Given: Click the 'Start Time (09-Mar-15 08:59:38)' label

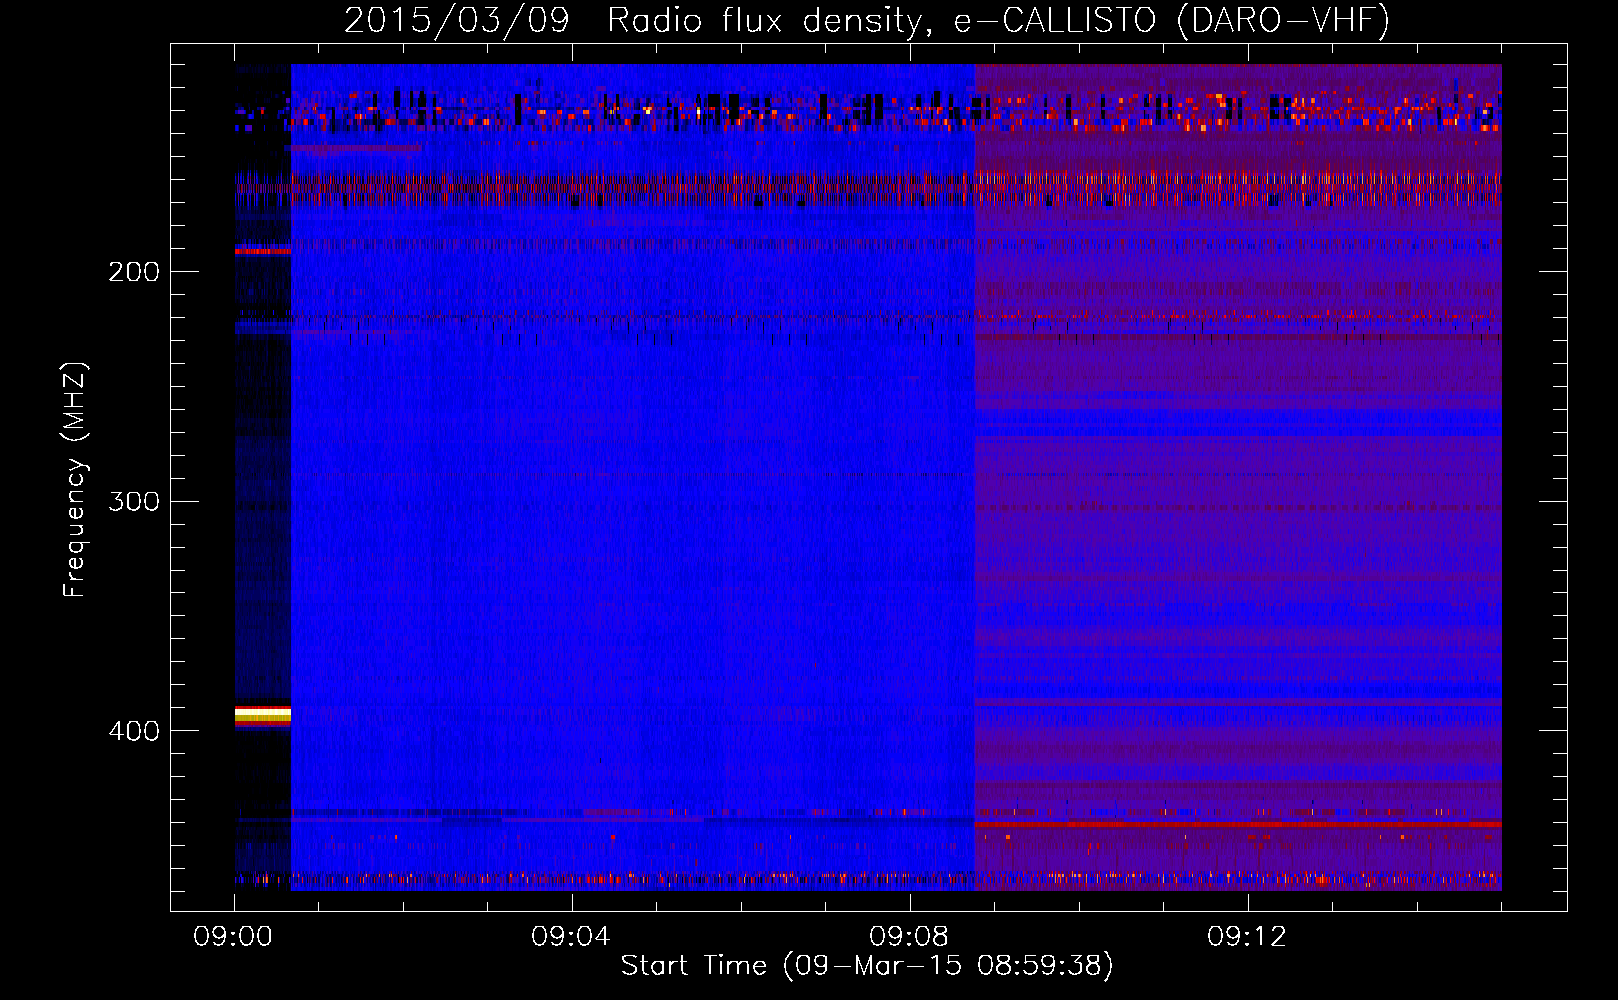Looking at the screenshot, I should [x=867, y=965].
